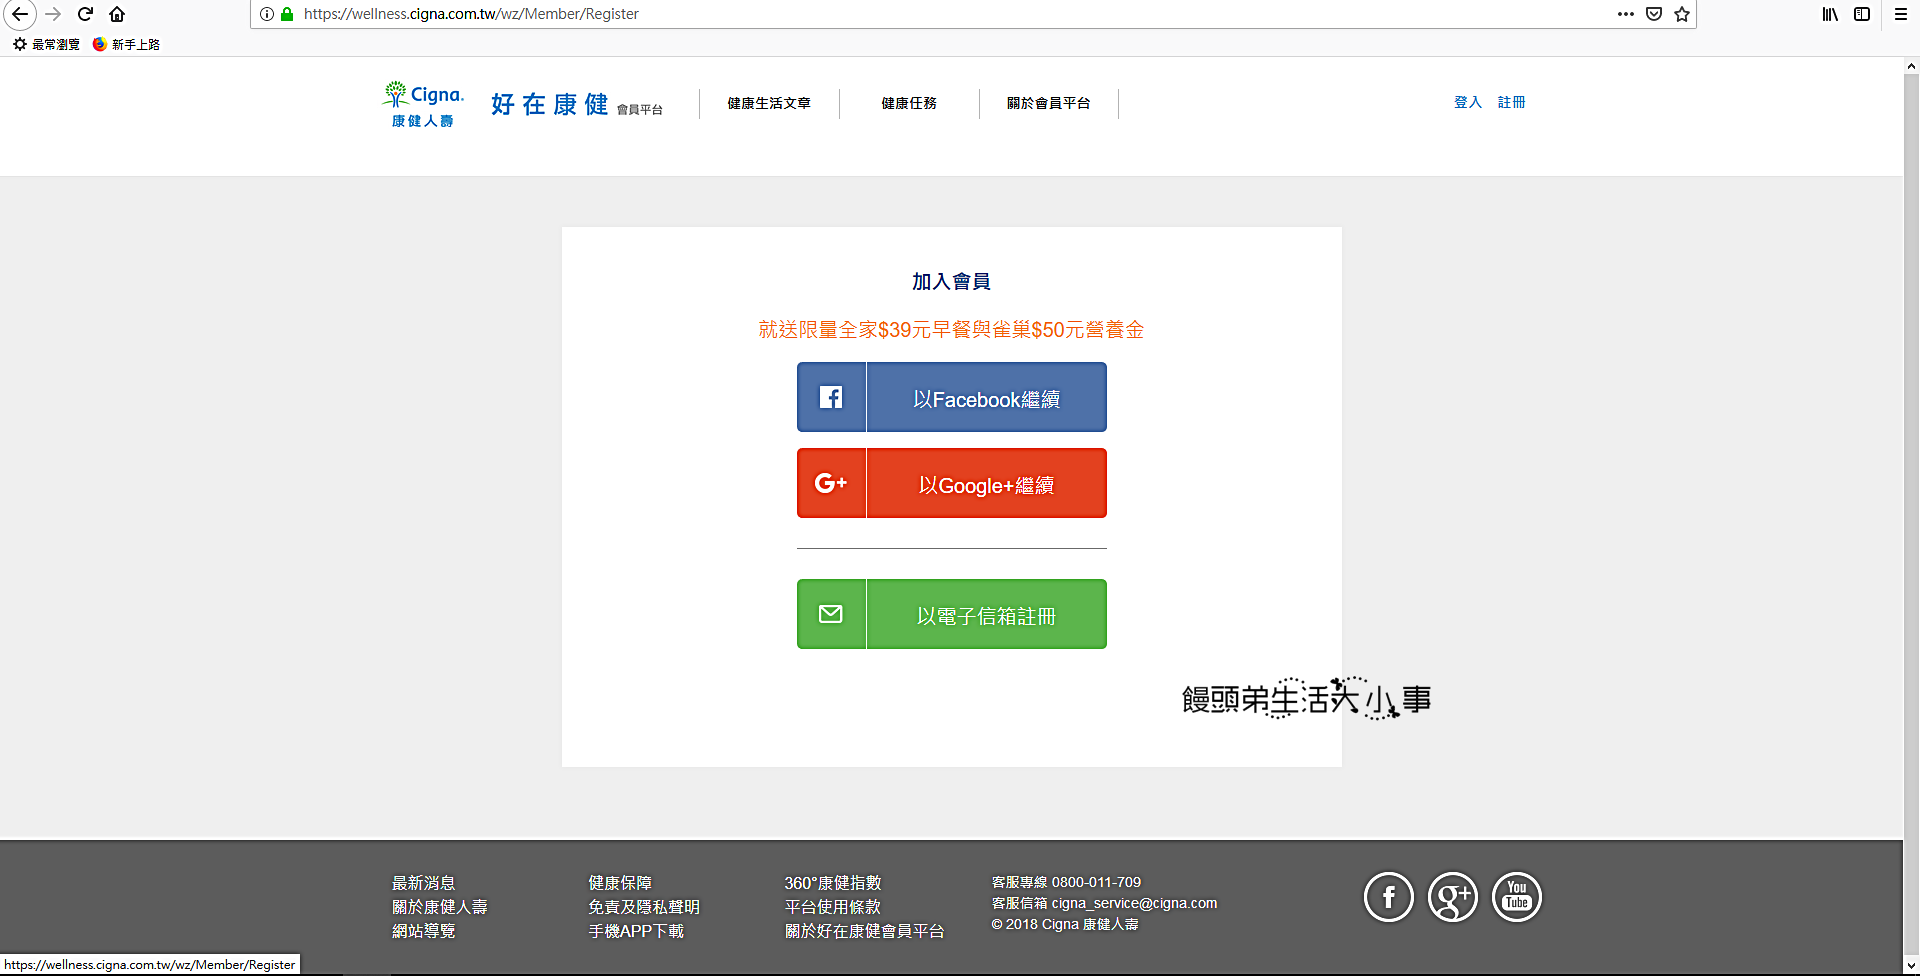Open footer link 健康保障
The width and height of the screenshot is (1920, 976).
tap(620, 883)
